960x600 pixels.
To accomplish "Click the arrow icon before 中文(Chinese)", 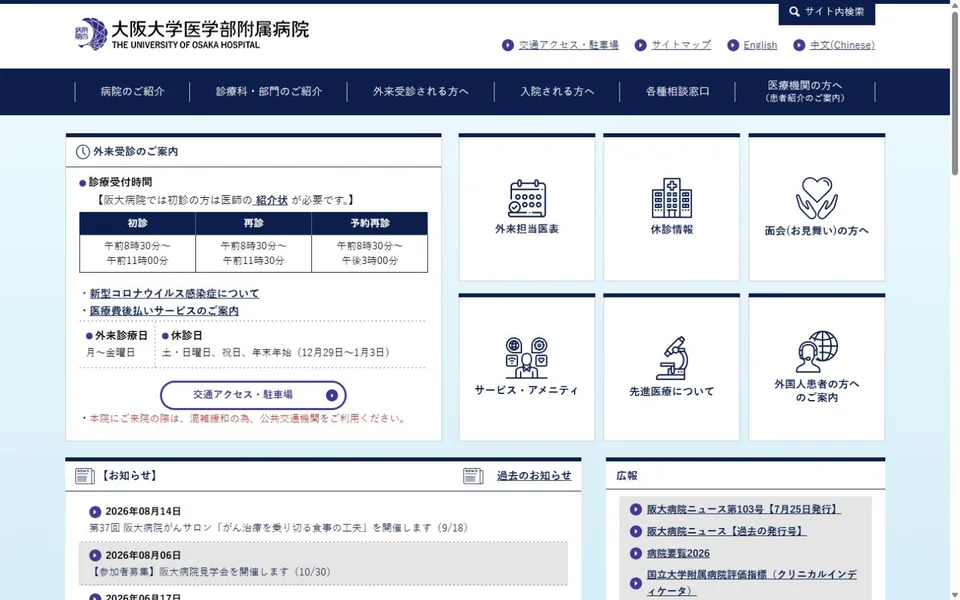I will [799, 45].
